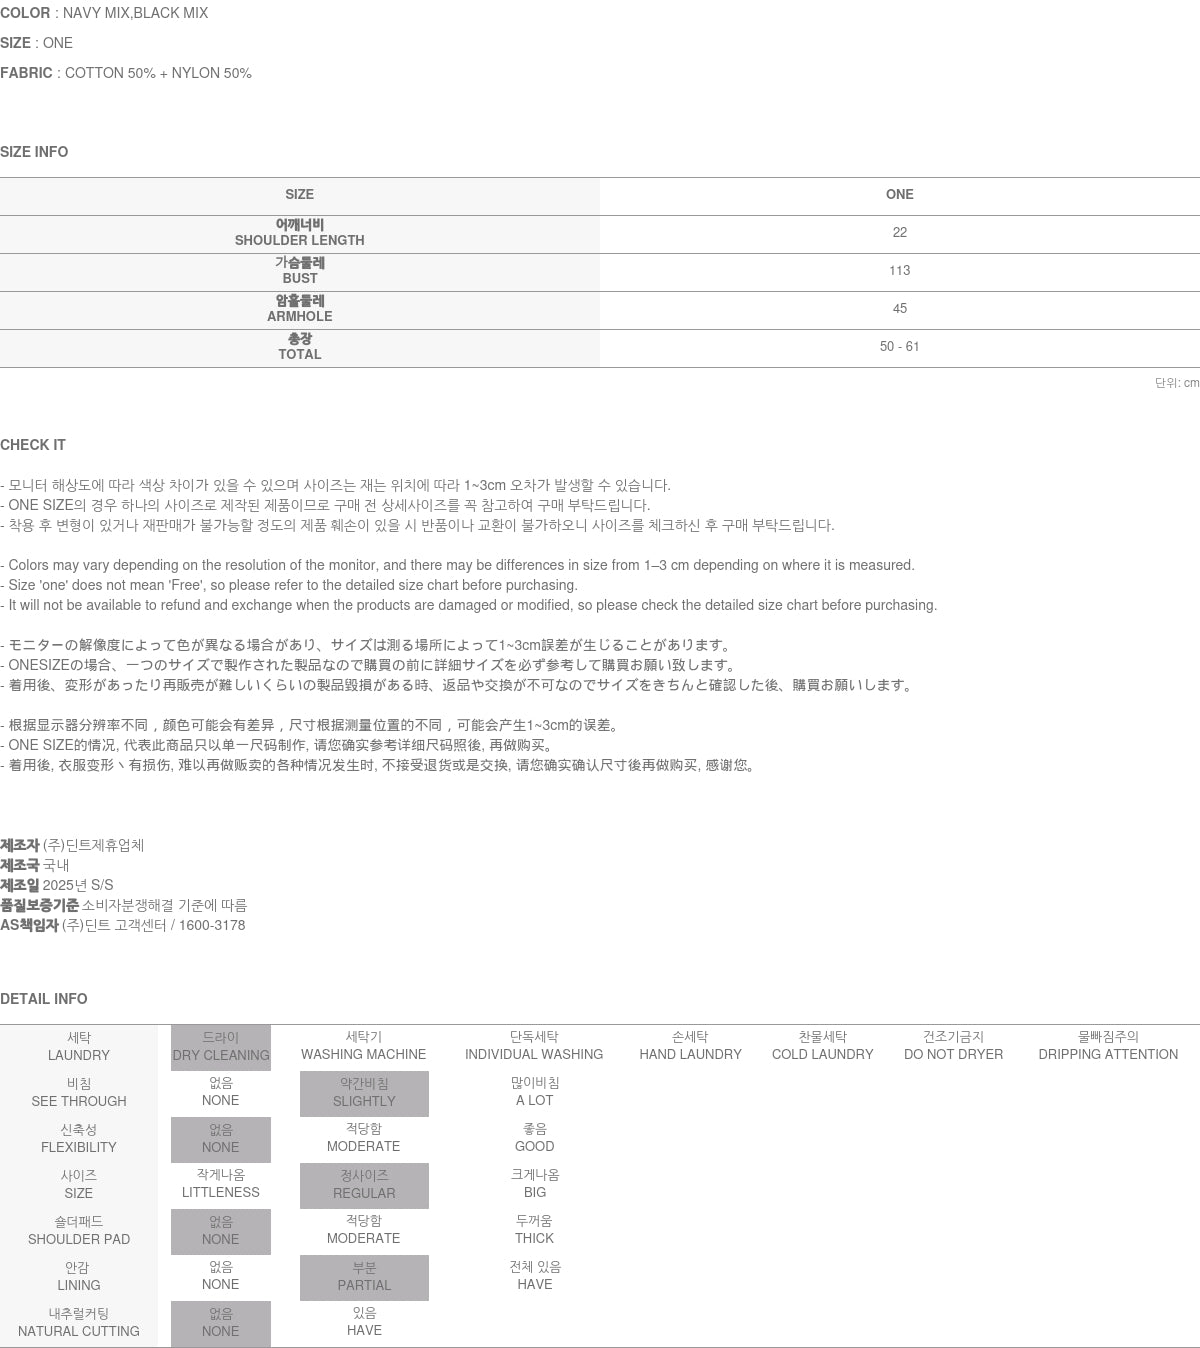Click the total length value 50 - 61
The height and width of the screenshot is (1348, 1200).
coord(899,347)
